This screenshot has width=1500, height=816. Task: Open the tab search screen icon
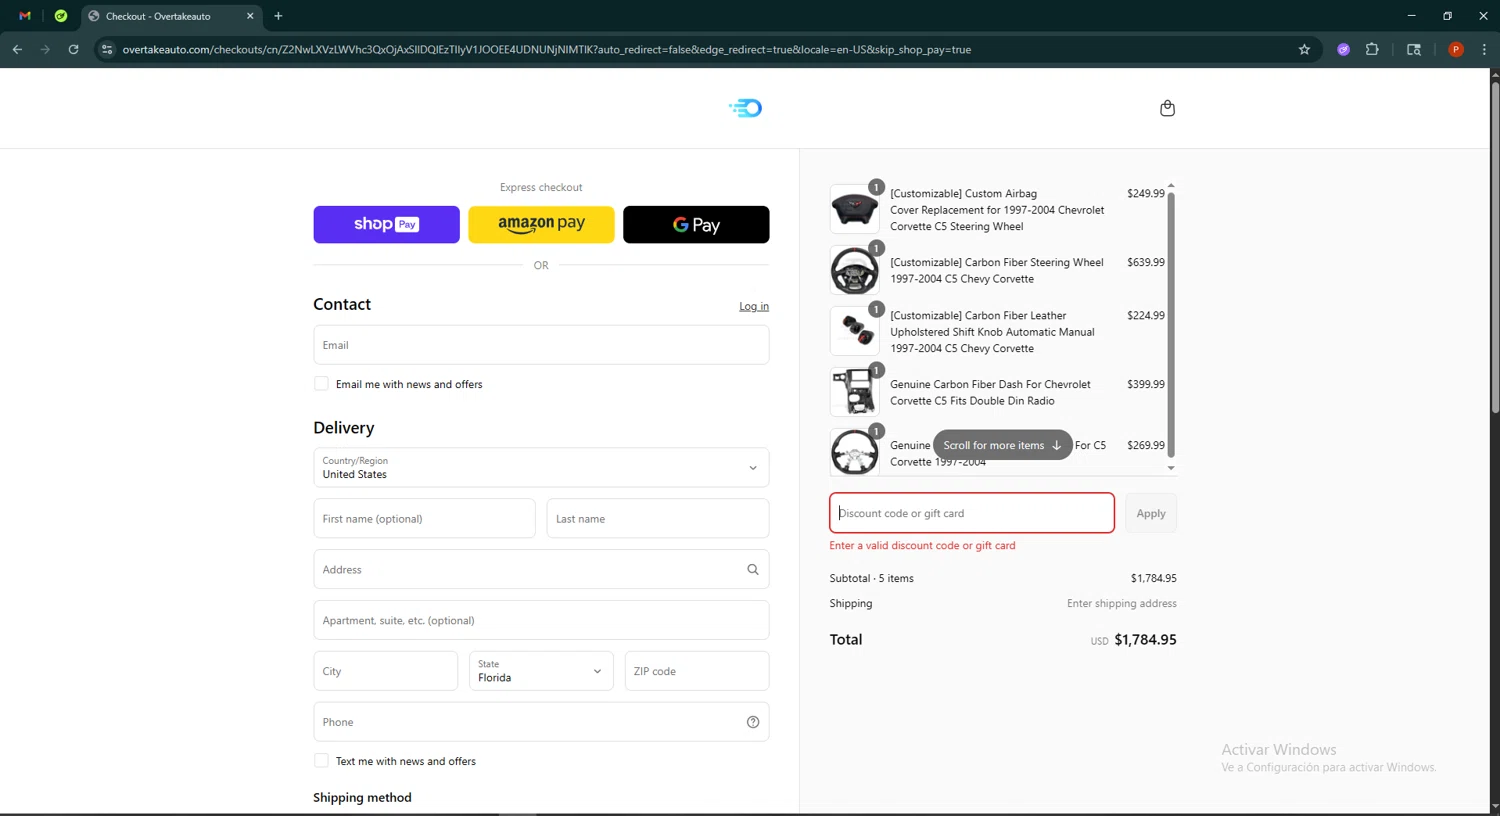(x=1414, y=49)
